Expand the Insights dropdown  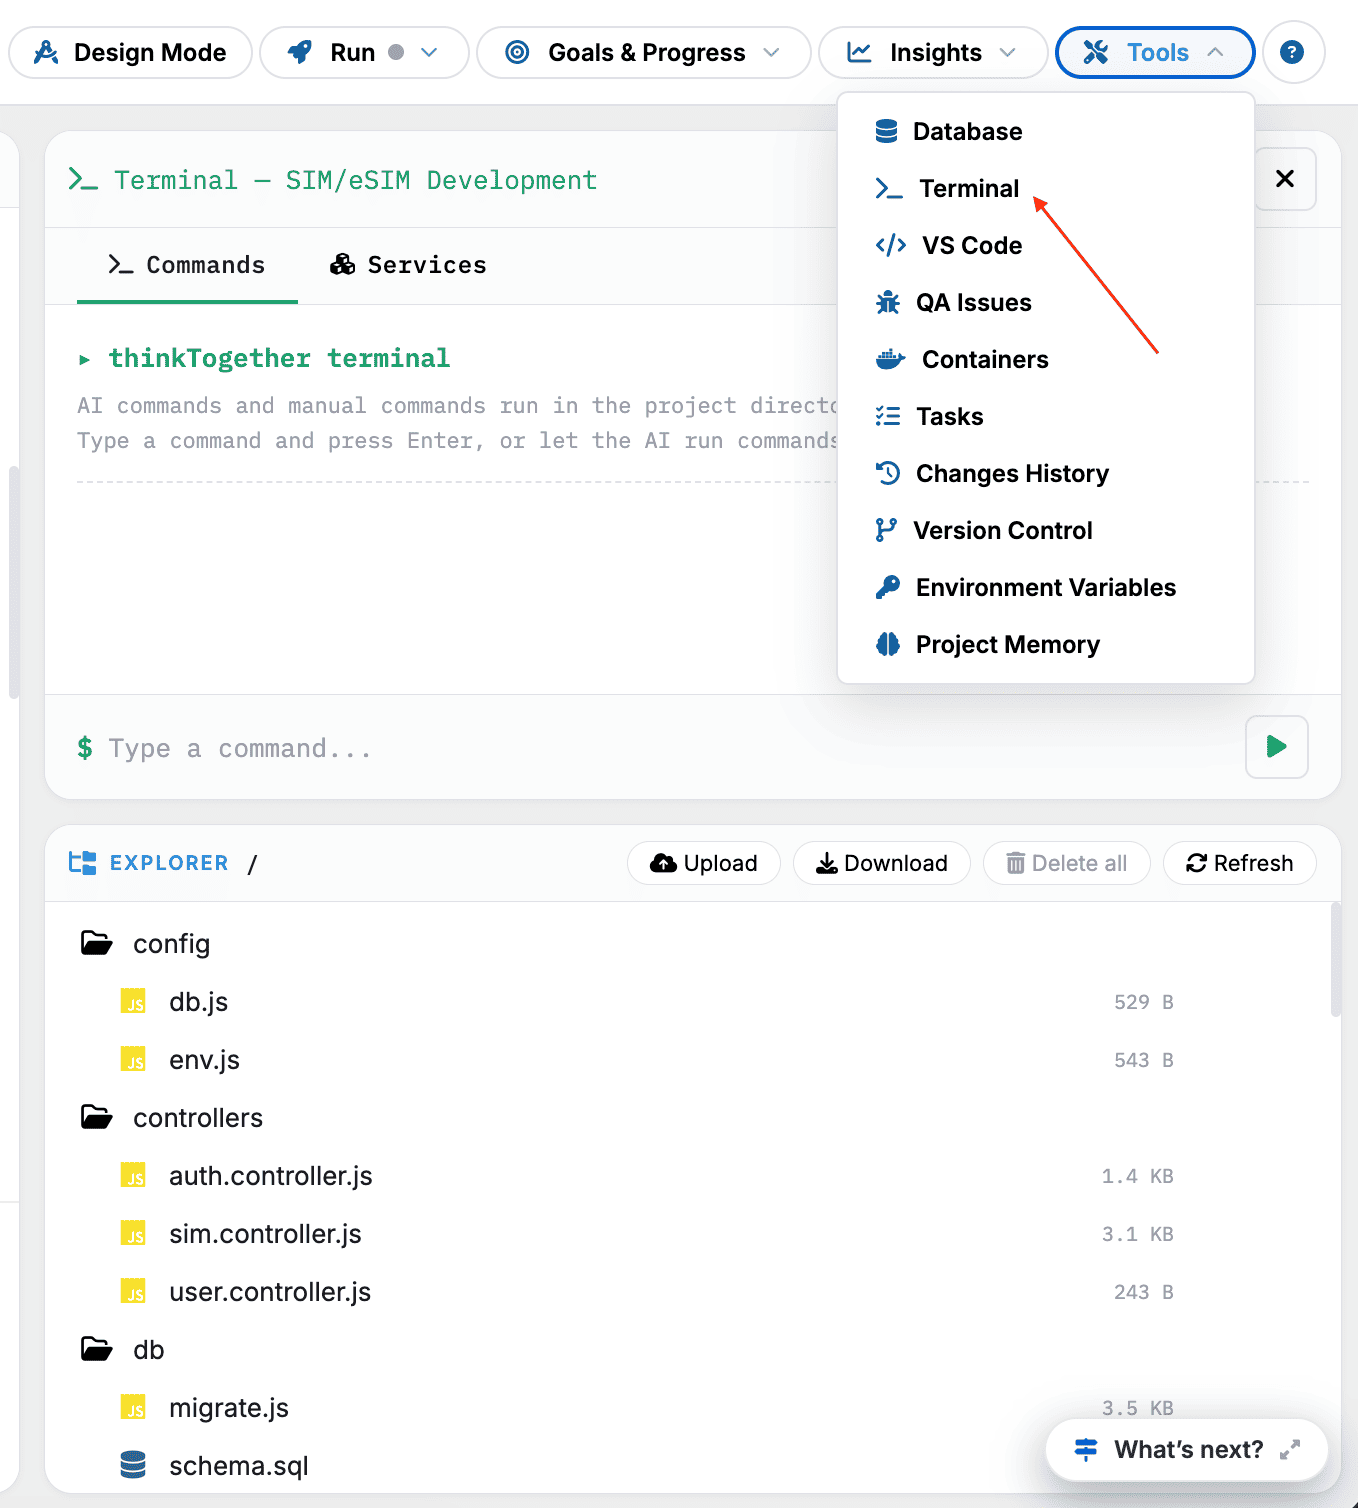pyautogui.click(x=932, y=52)
